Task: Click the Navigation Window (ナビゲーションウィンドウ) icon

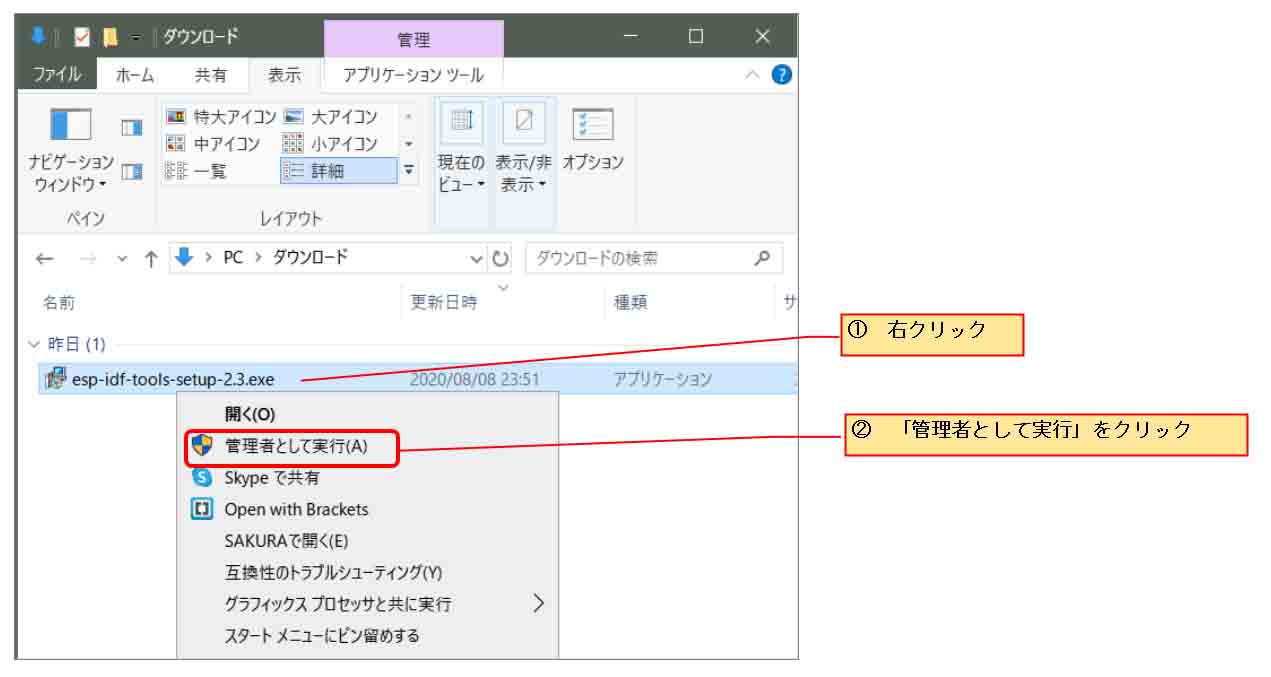Action: pyautogui.click(x=71, y=125)
